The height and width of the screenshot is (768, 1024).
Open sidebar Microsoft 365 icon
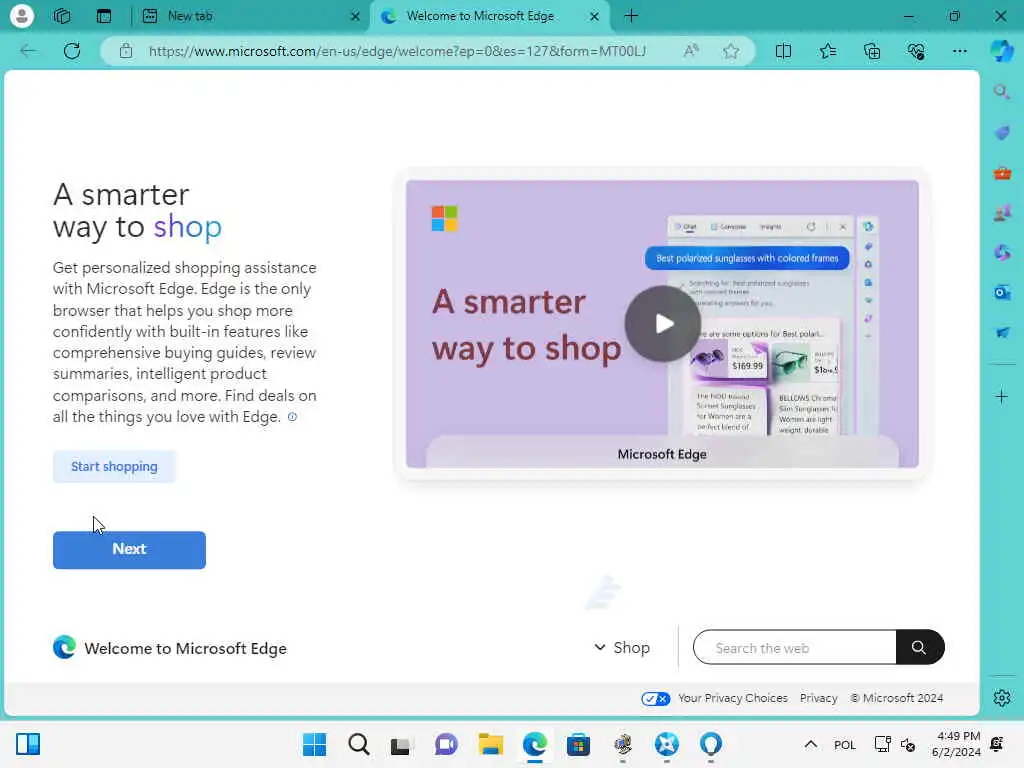1002,253
